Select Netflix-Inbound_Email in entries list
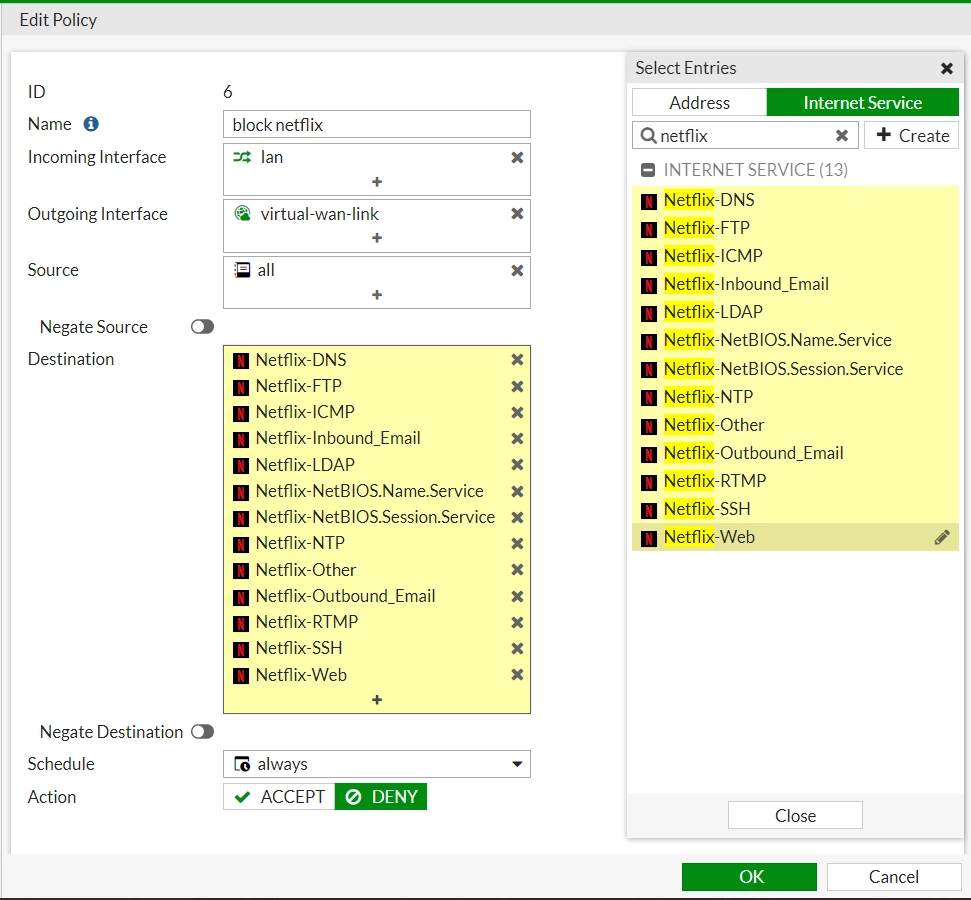Screen dimensions: 971x900 coord(795,284)
